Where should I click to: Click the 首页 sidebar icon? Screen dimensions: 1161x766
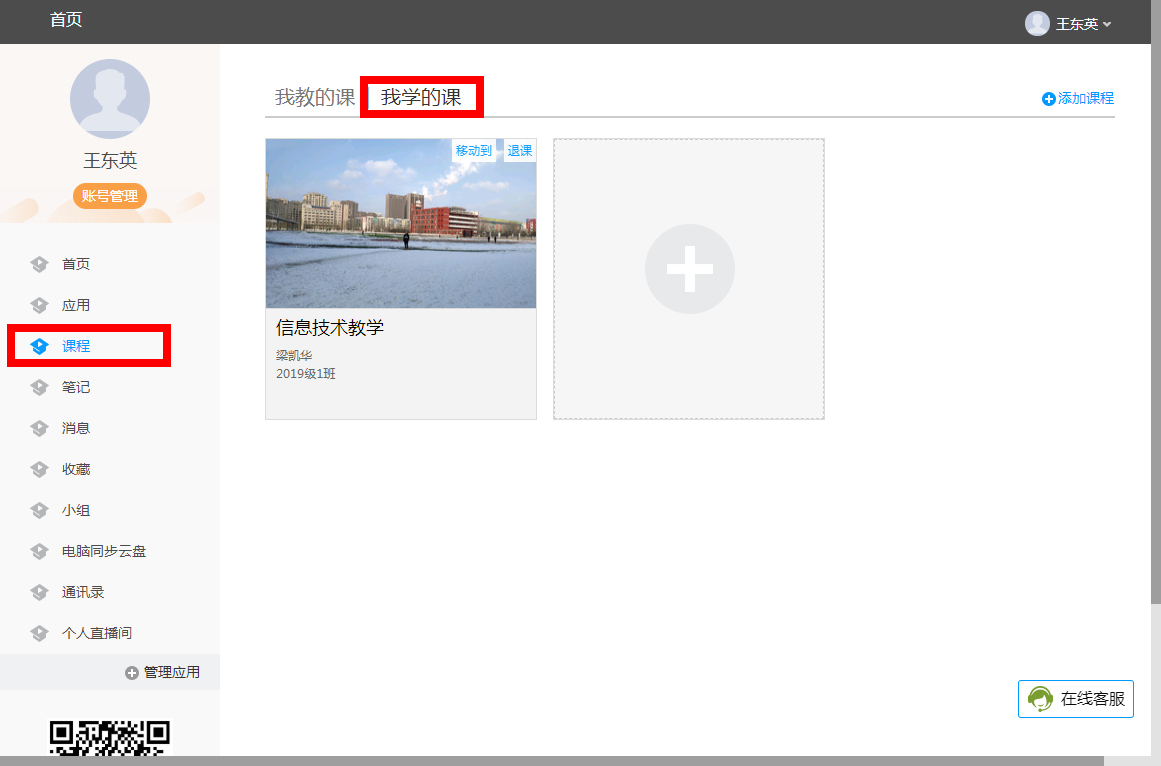point(39,264)
